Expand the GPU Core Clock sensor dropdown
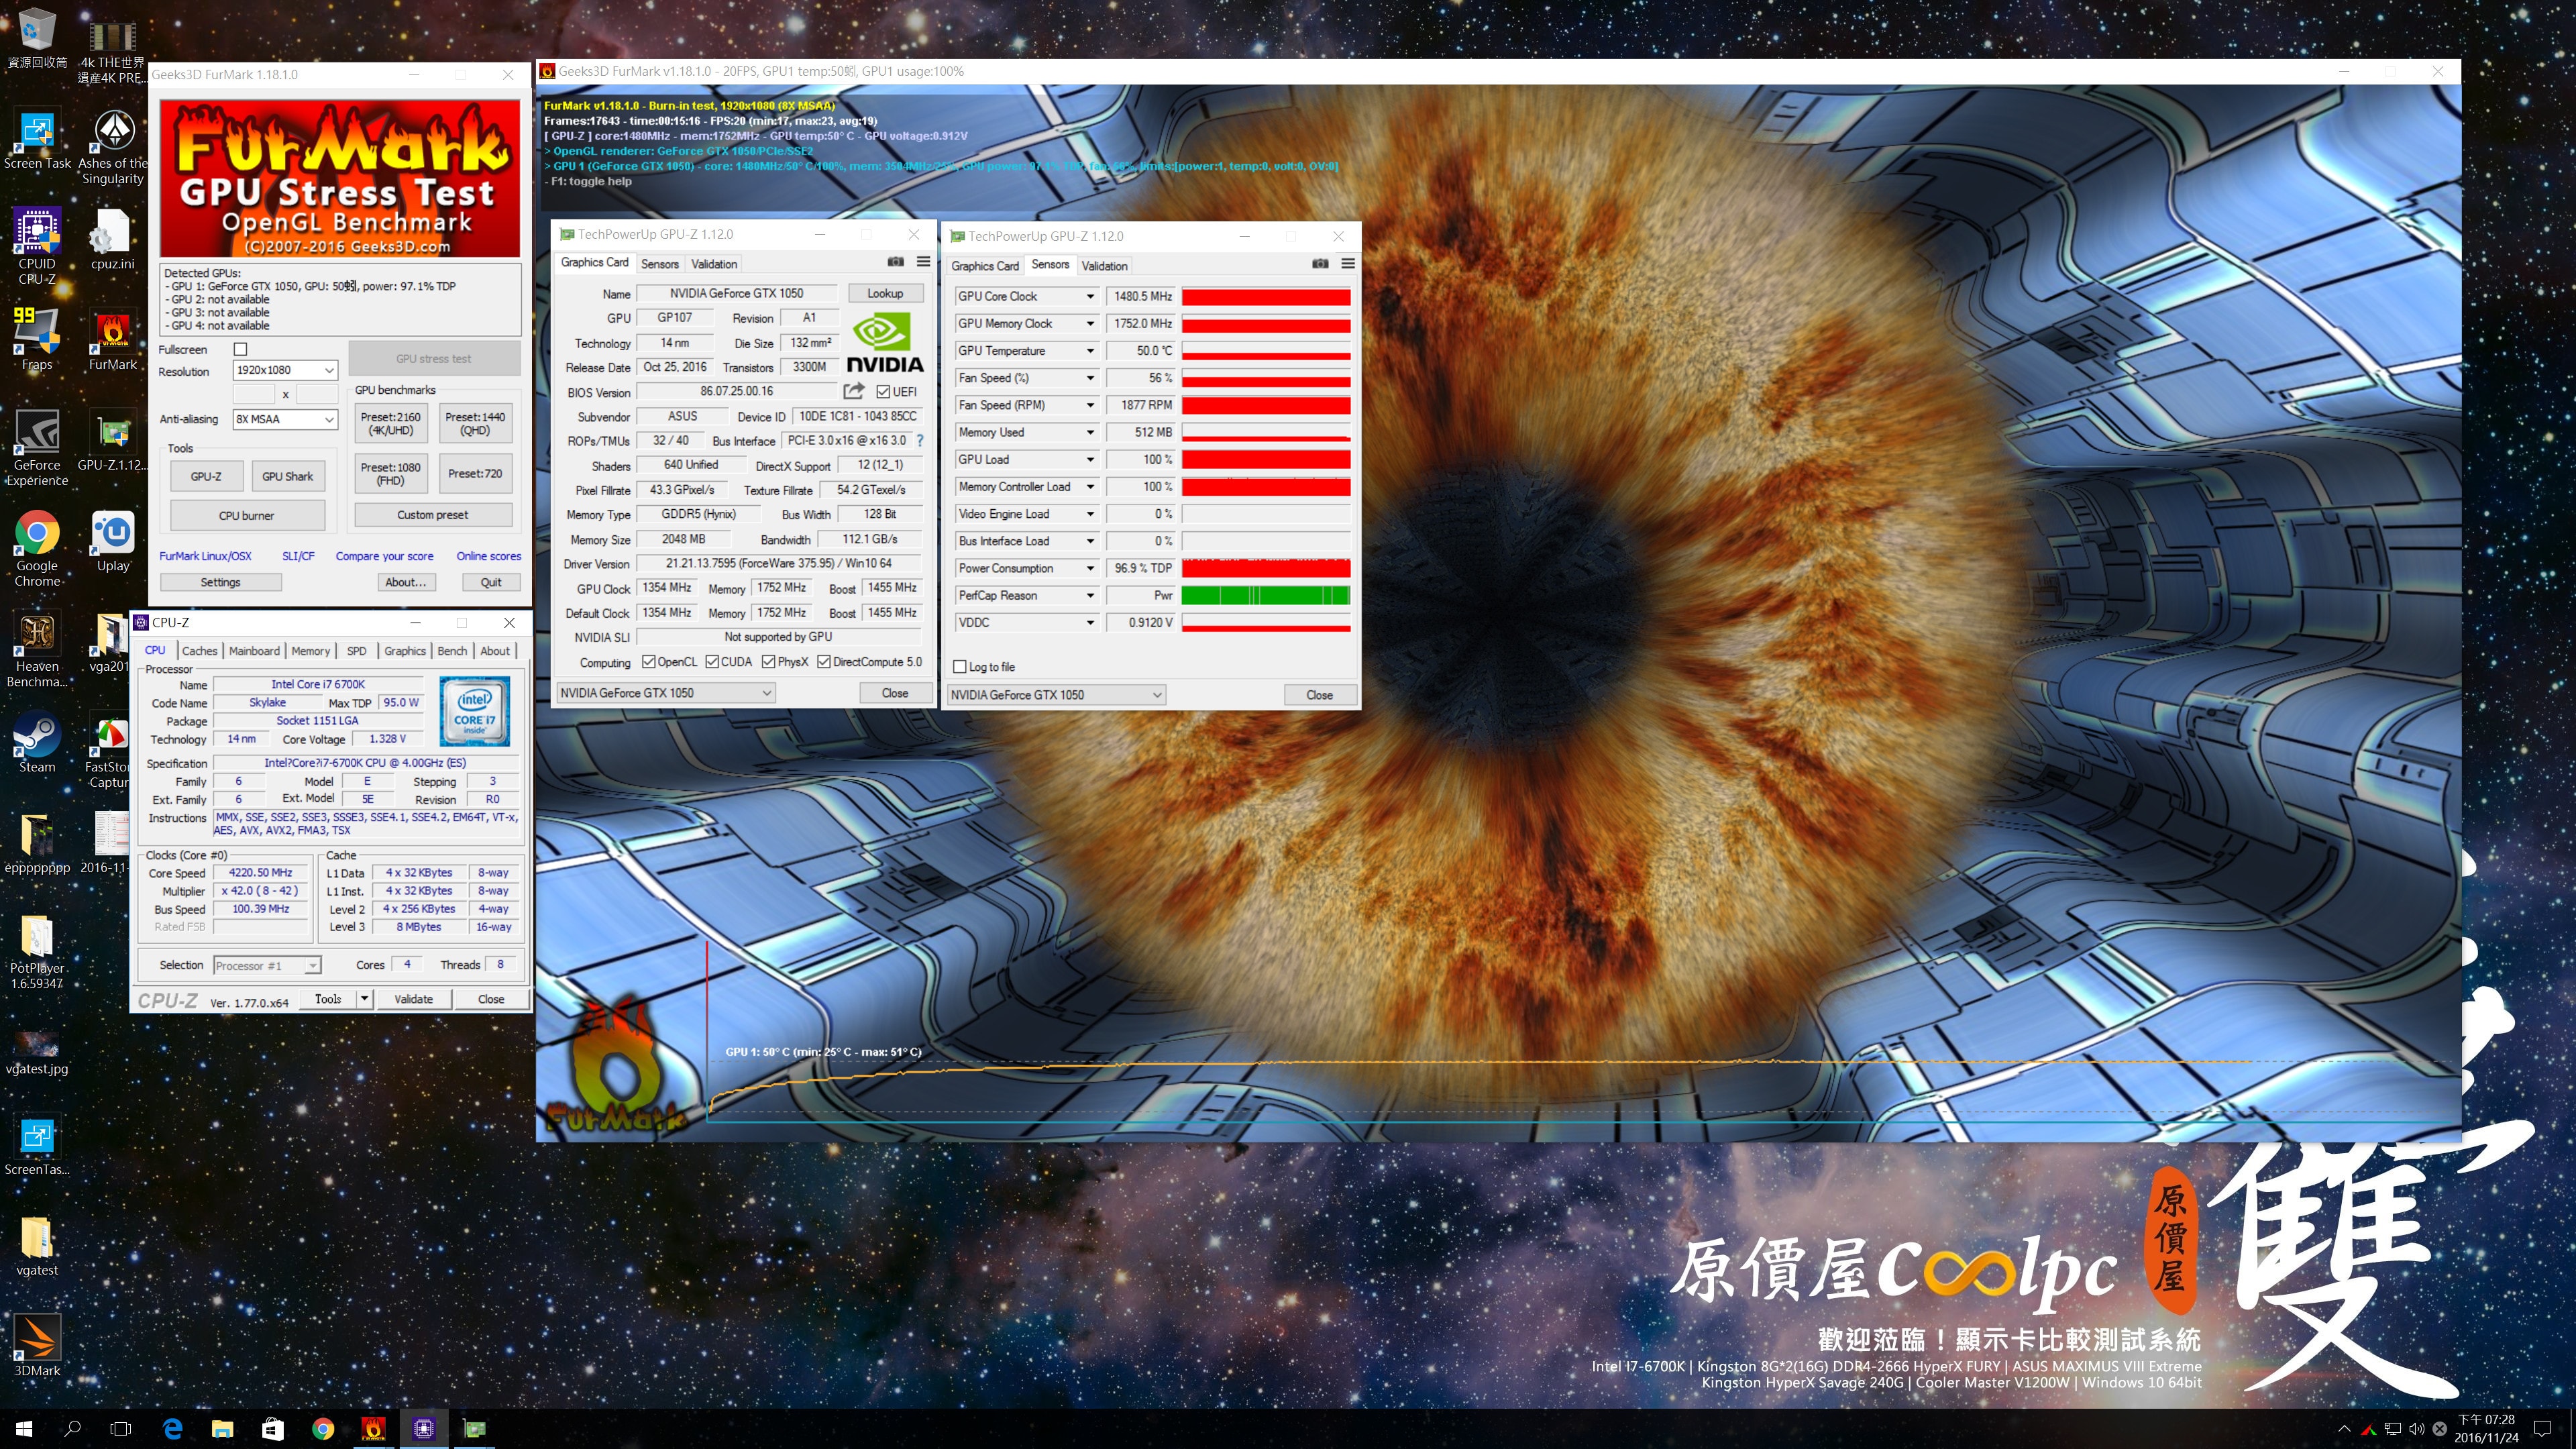Viewport: 2576px width, 1449px height. coord(1090,297)
